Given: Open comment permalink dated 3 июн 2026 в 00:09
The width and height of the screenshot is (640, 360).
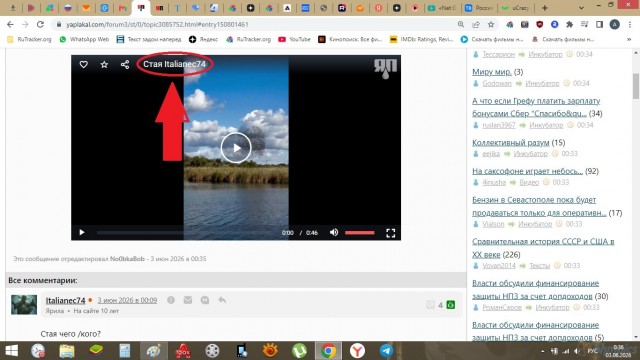Looking at the screenshot, I should point(127,300).
